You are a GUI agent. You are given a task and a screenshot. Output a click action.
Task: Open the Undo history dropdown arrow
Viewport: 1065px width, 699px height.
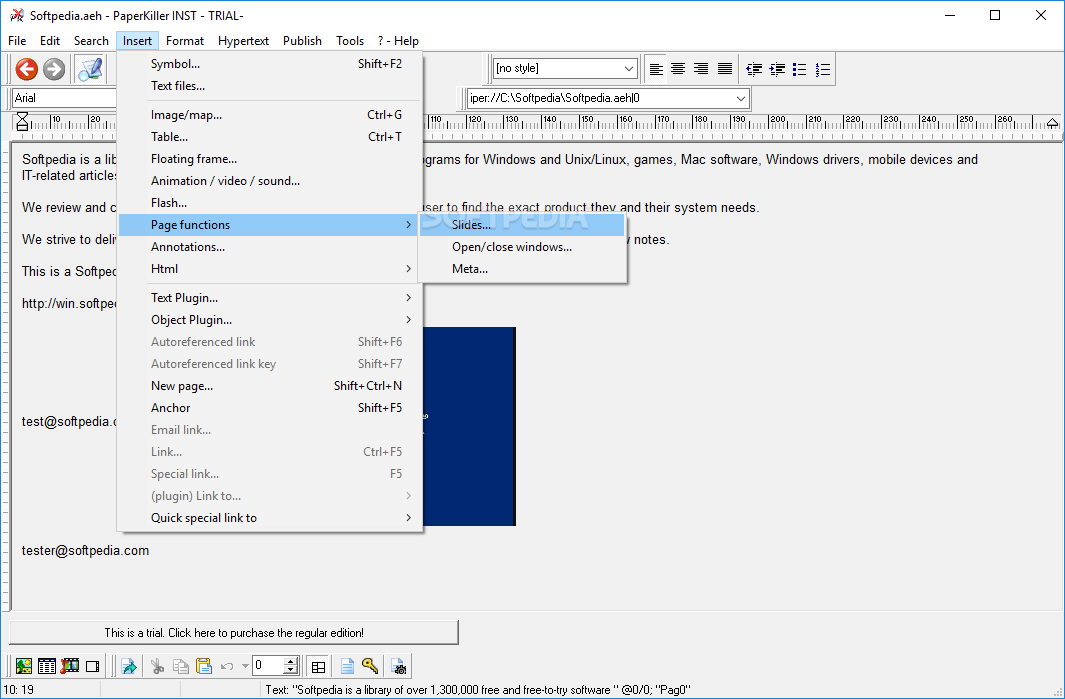tap(245, 666)
